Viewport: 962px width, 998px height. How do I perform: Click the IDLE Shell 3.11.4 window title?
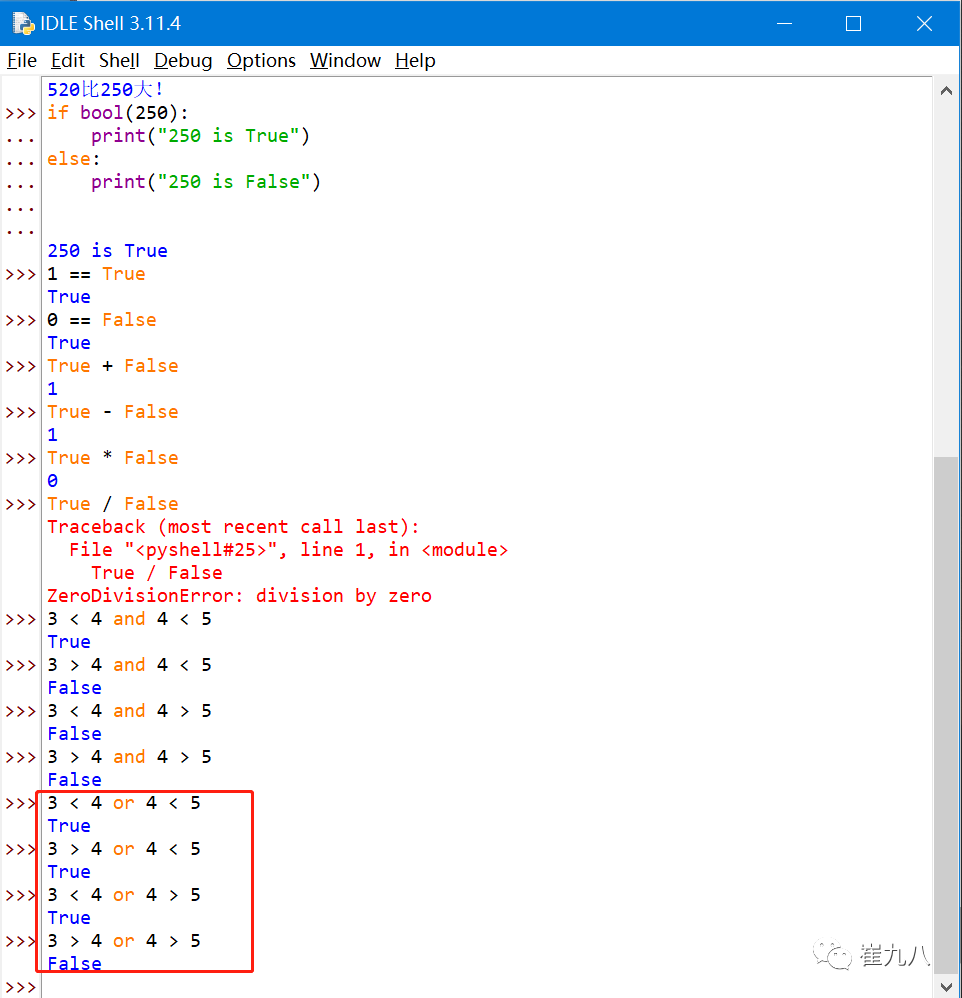111,24
